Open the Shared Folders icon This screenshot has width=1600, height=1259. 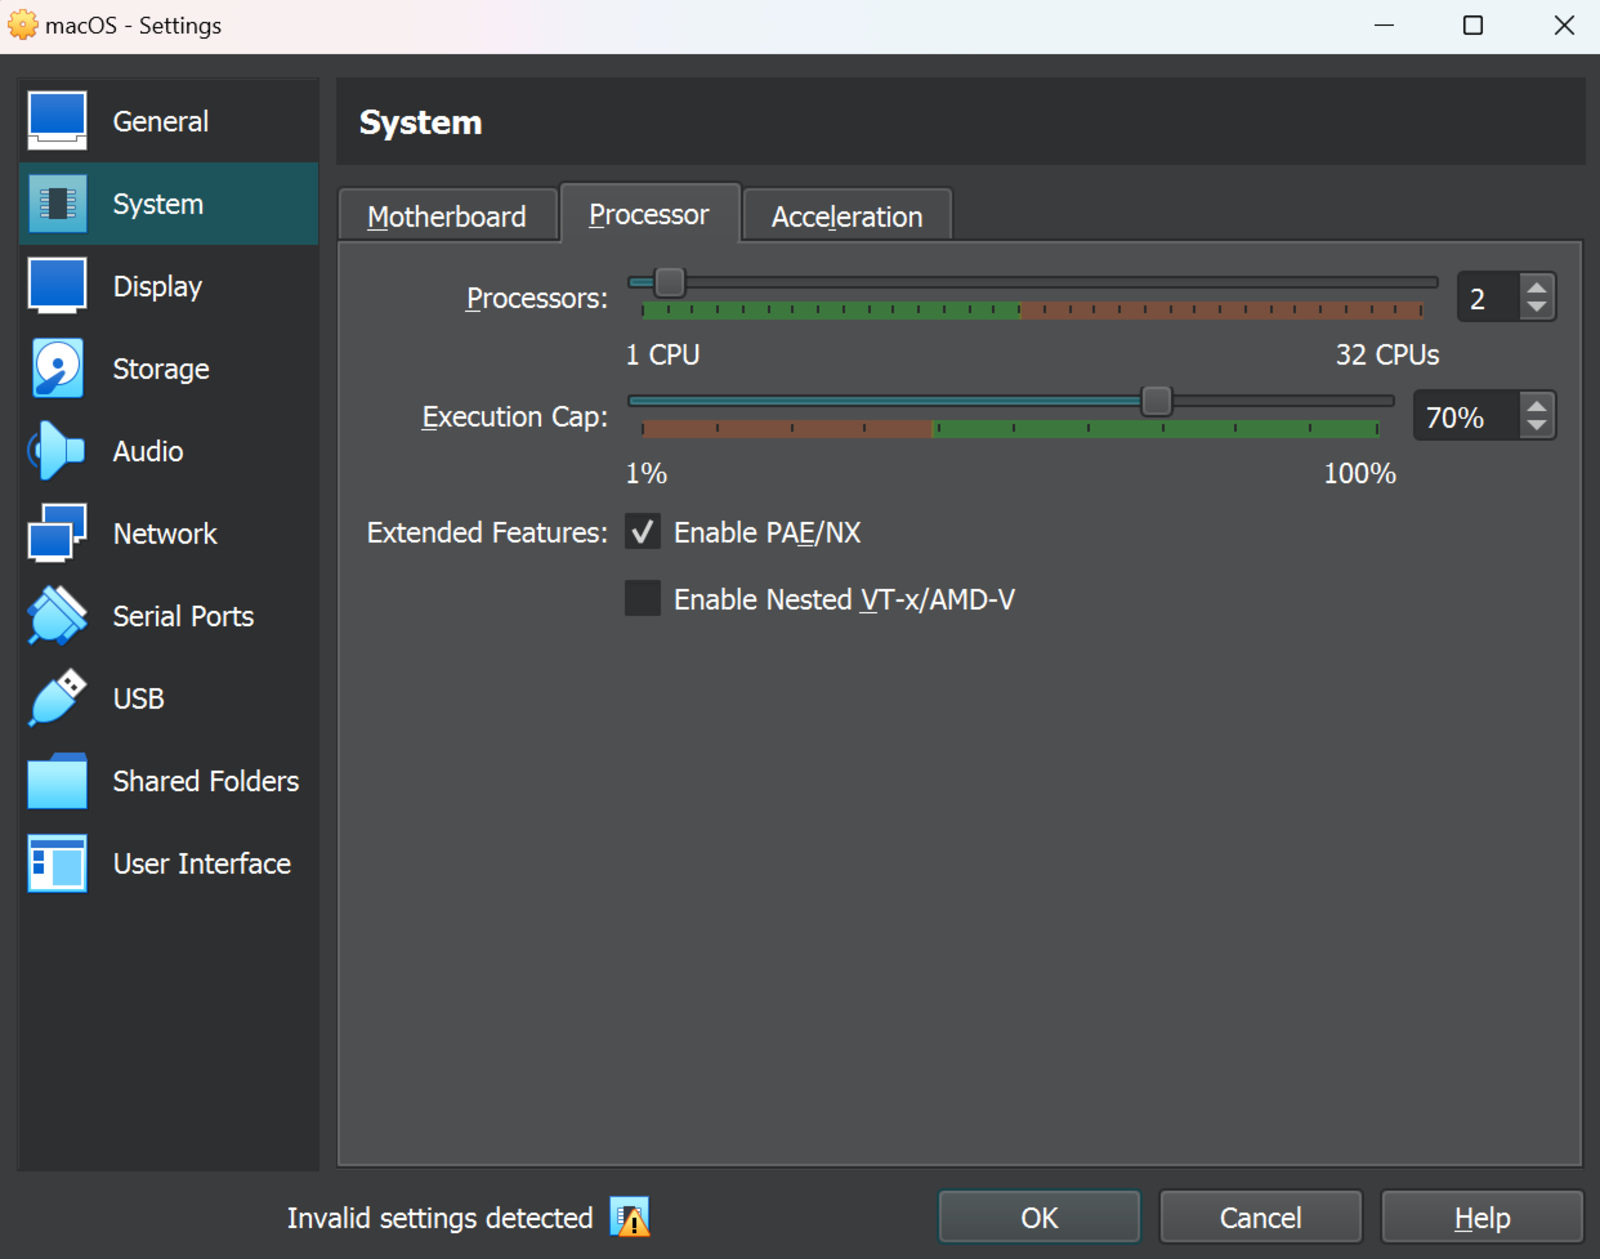[57, 781]
